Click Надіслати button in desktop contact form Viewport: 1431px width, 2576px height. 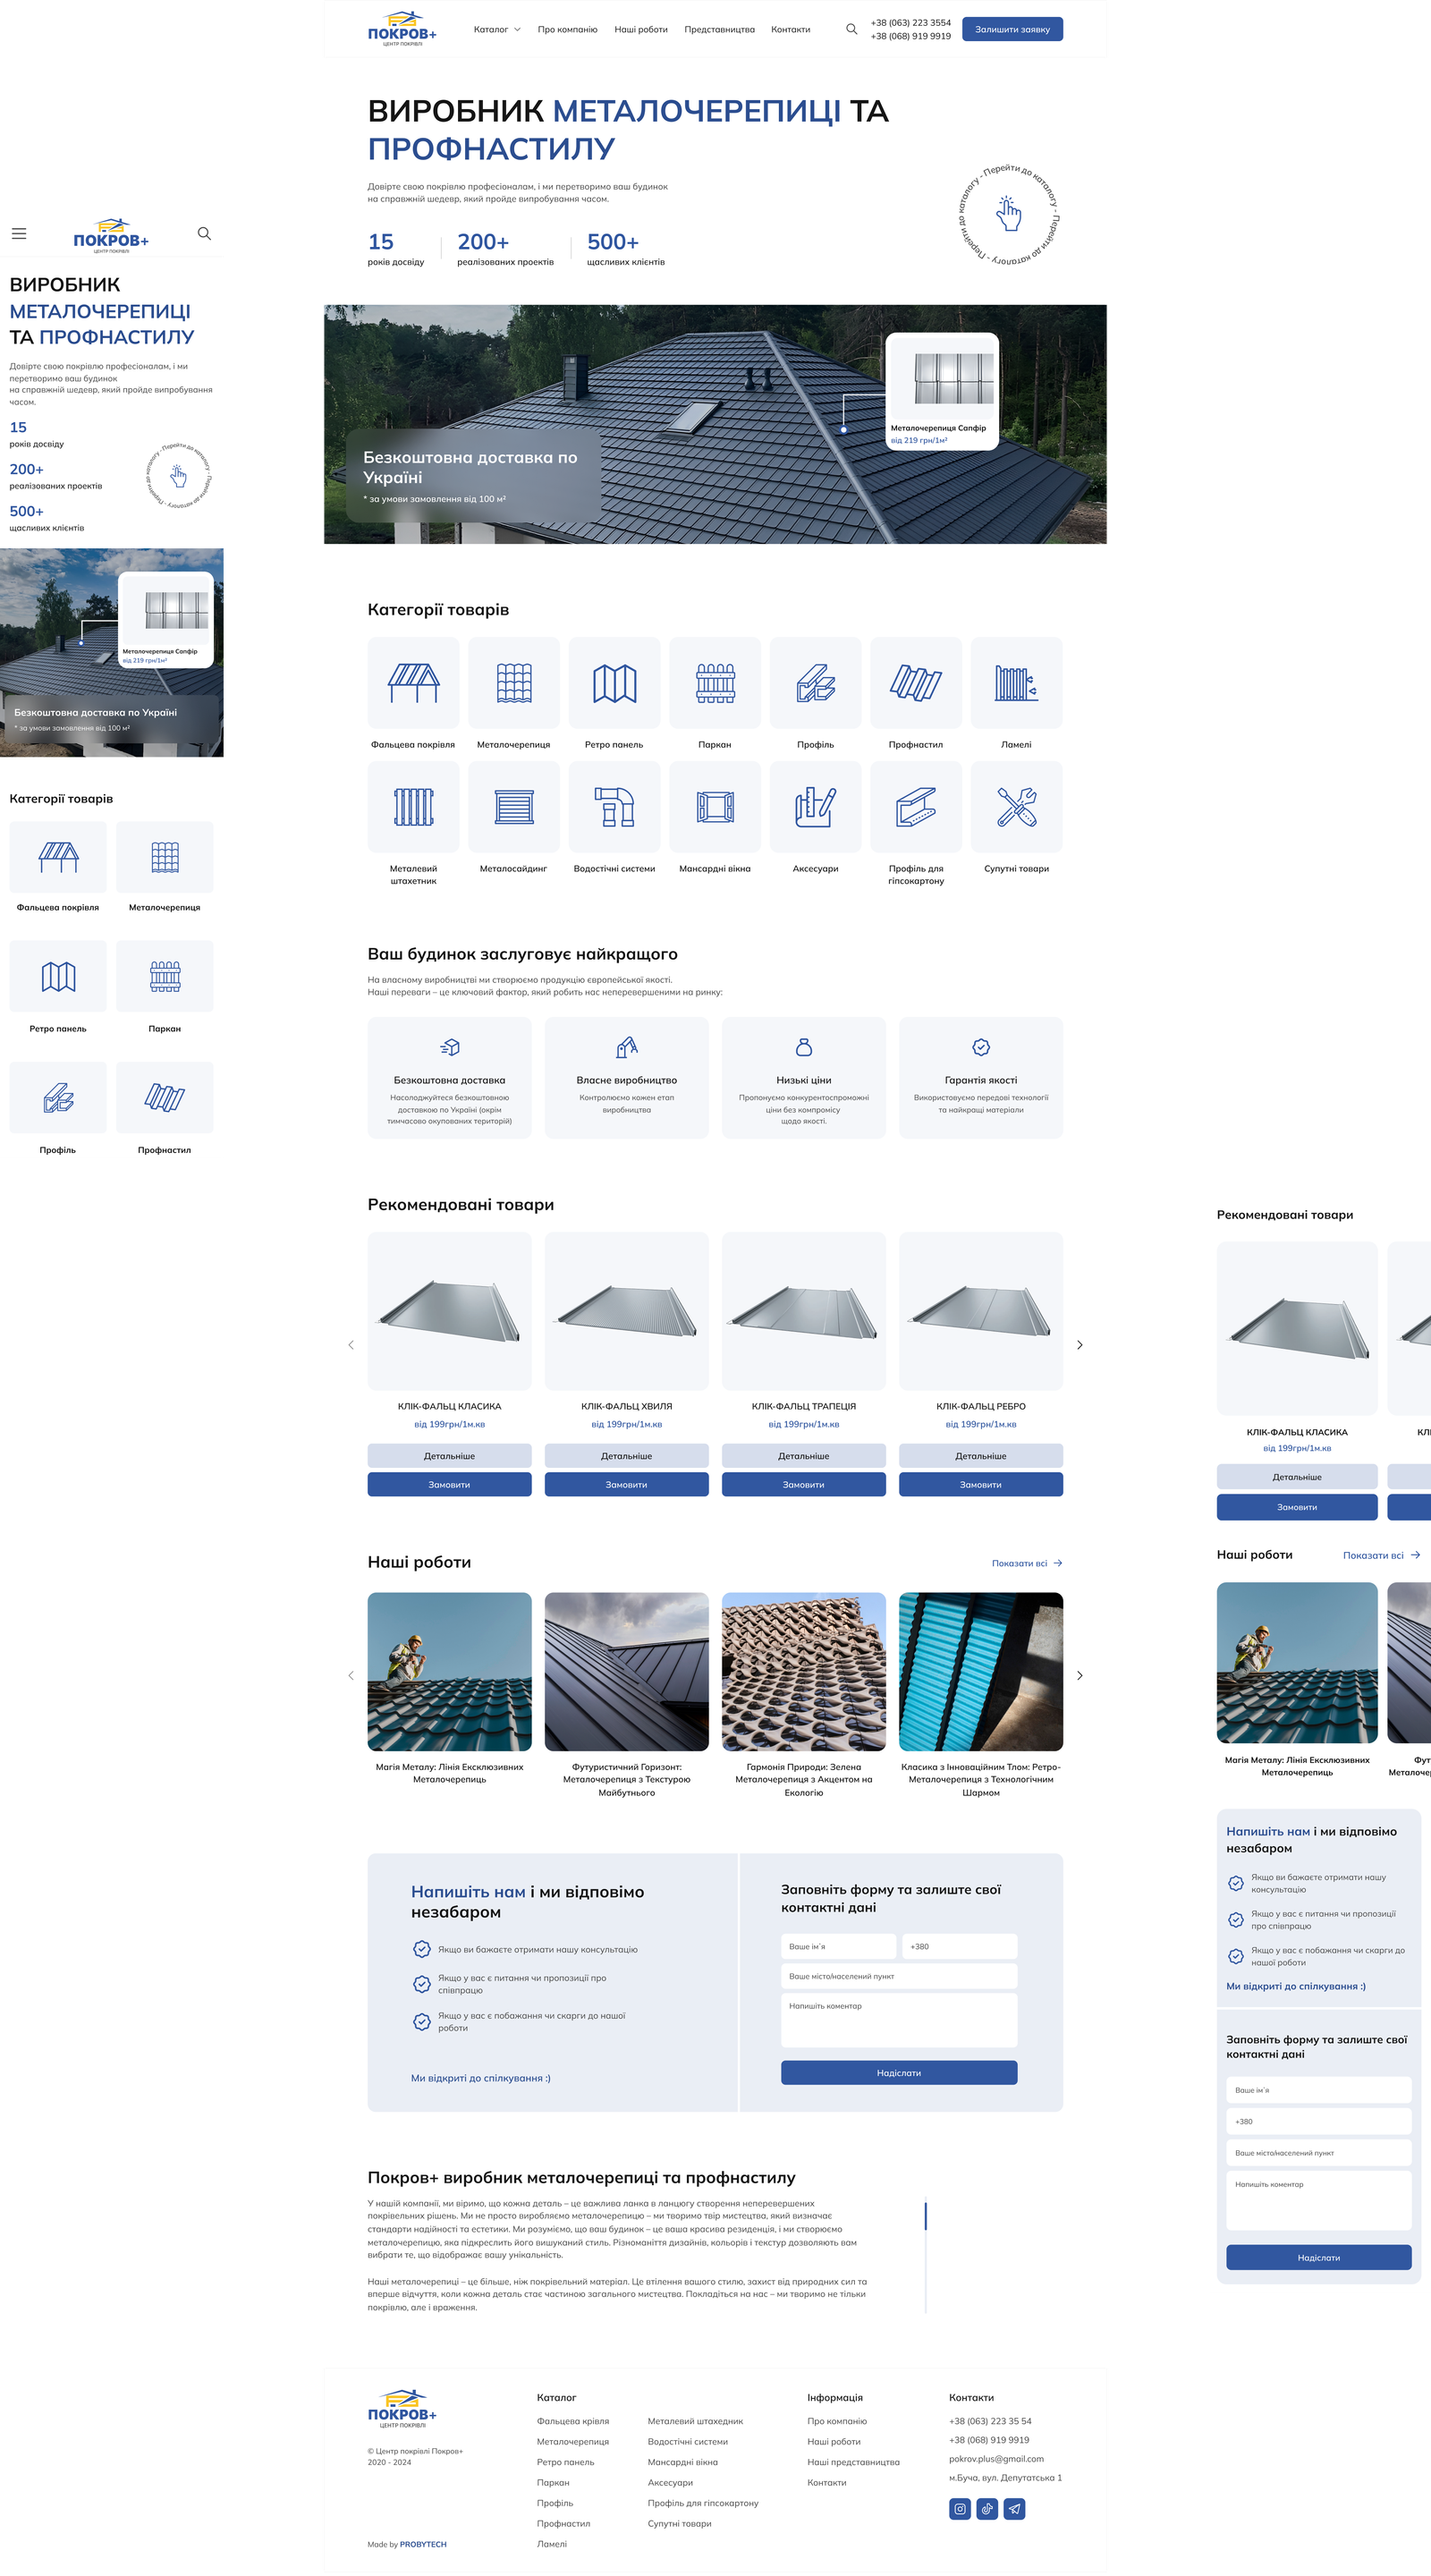click(899, 2073)
